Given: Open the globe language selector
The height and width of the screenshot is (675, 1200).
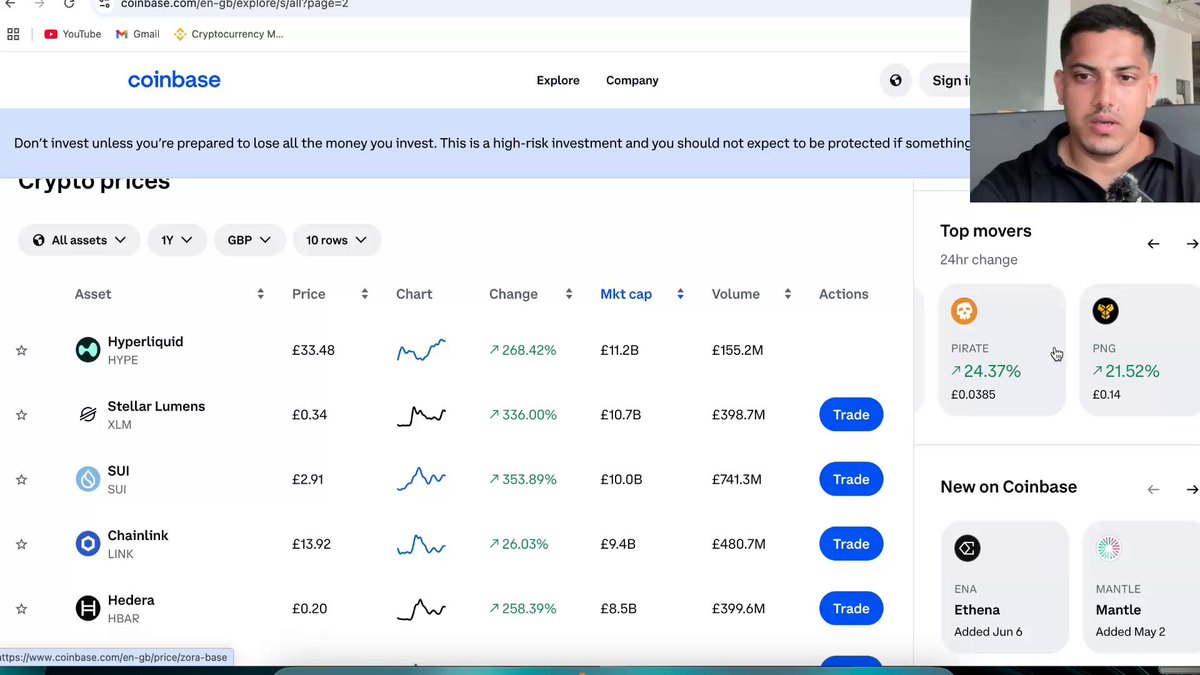Looking at the screenshot, I should click(895, 80).
